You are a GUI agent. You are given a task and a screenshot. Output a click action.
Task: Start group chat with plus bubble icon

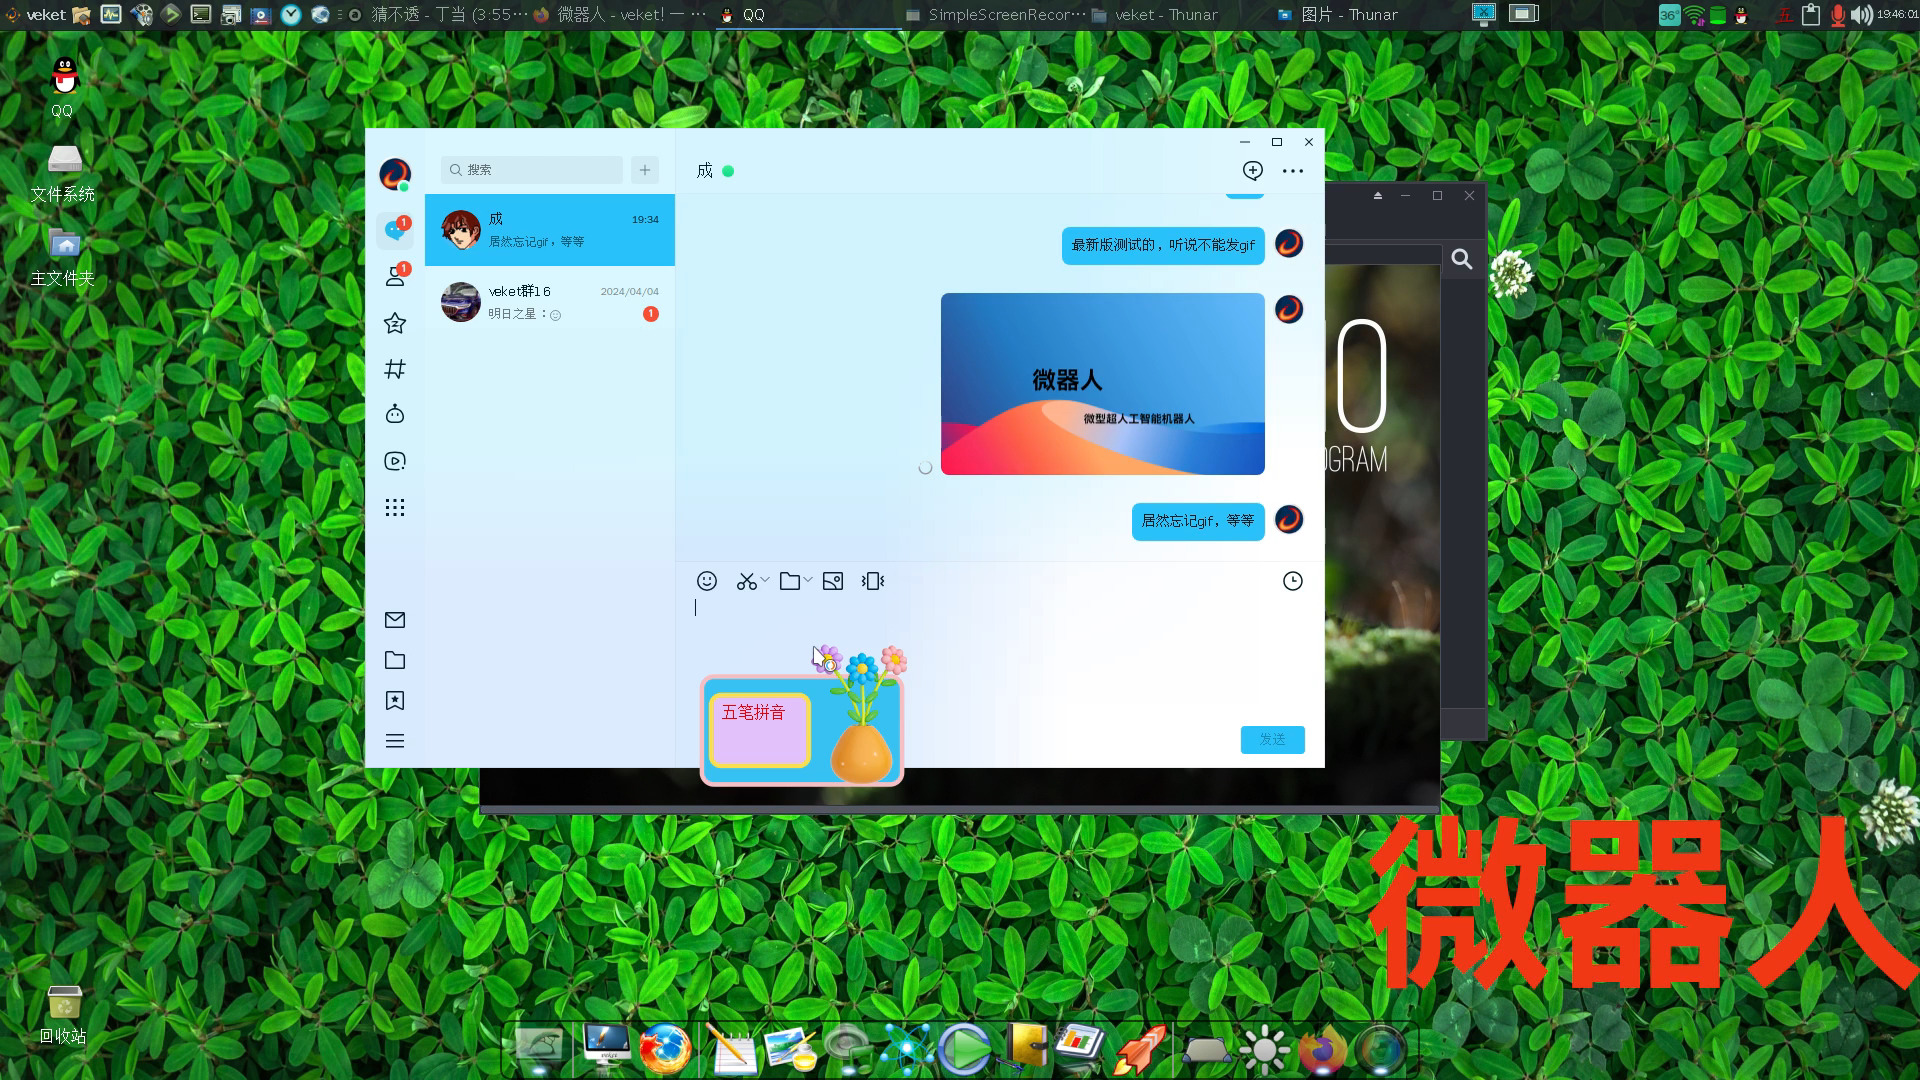pos(1253,171)
